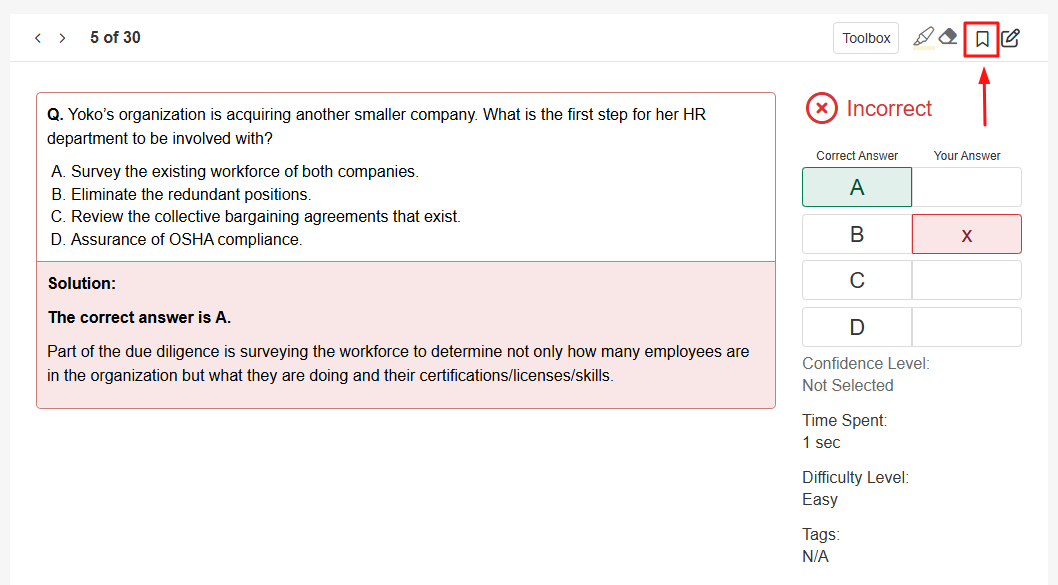Go to the next question arrow

coord(62,38)
